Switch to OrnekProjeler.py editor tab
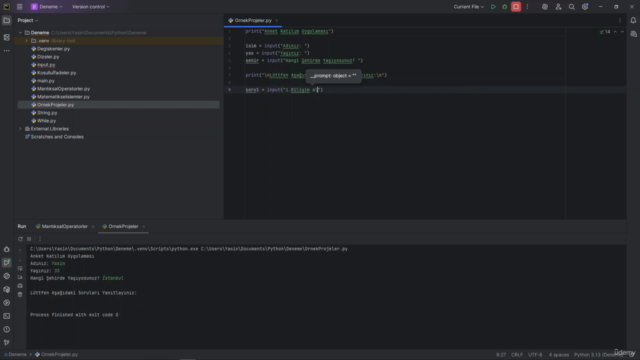The image size is (640, 360). click(x=253, y=20)
